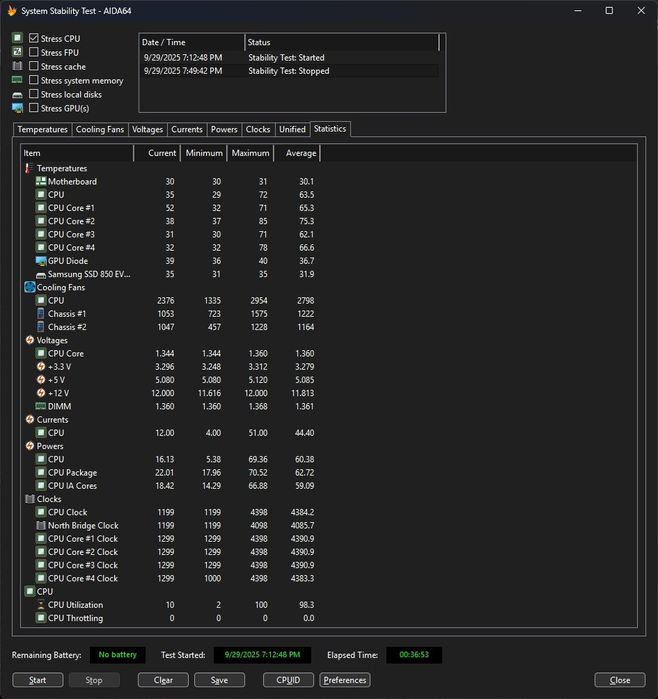The width and height of the screenshot is (658, 699).
Task: Click the Stress cache chip icon
Action: 17,66
